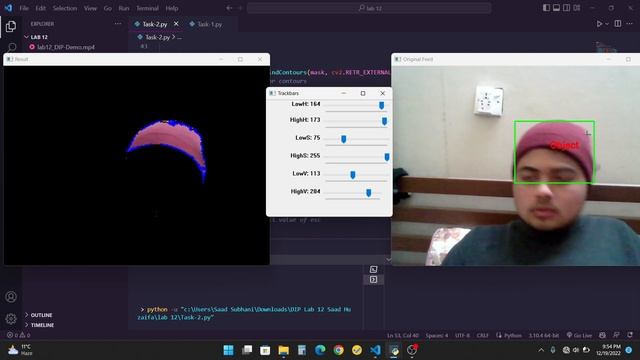
Task: Open File Explorer from the taskbar
Action: [x=284, y=350]
